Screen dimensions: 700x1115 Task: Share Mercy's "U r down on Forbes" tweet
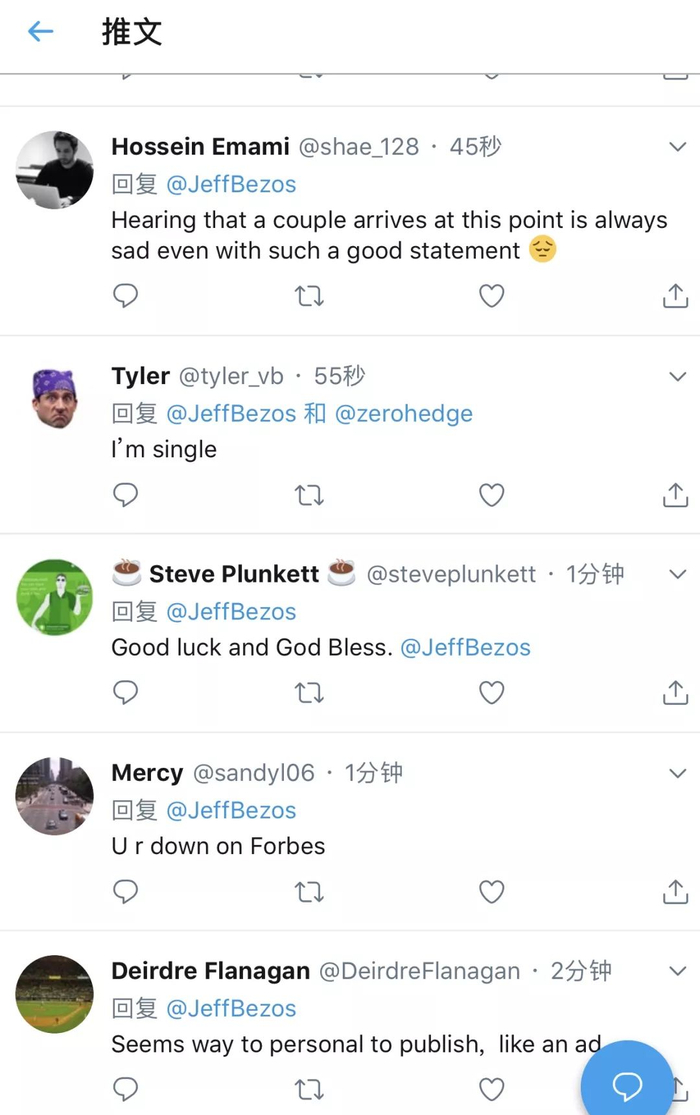tap(675, 890)
